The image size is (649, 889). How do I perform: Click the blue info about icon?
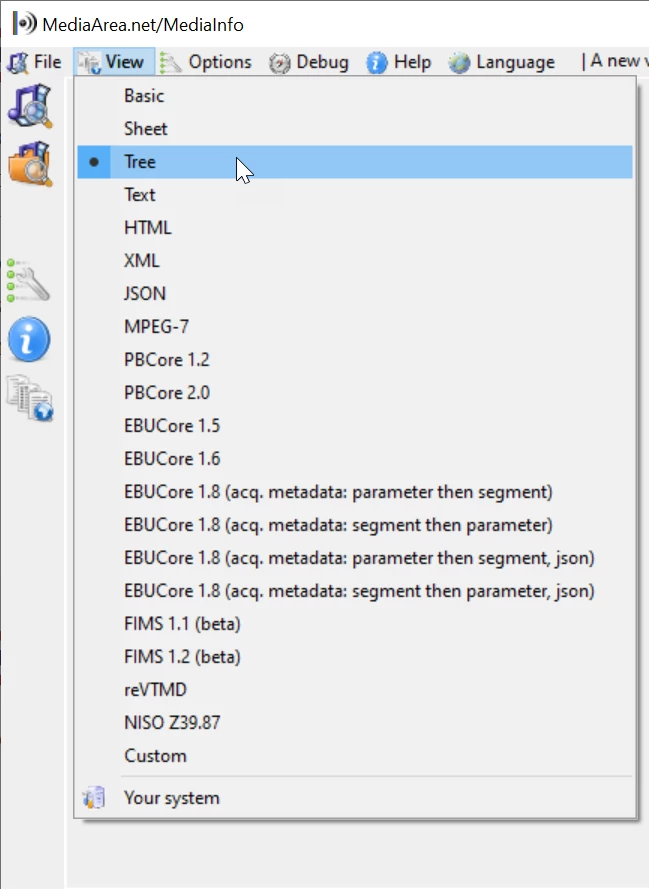click(29, 339)
